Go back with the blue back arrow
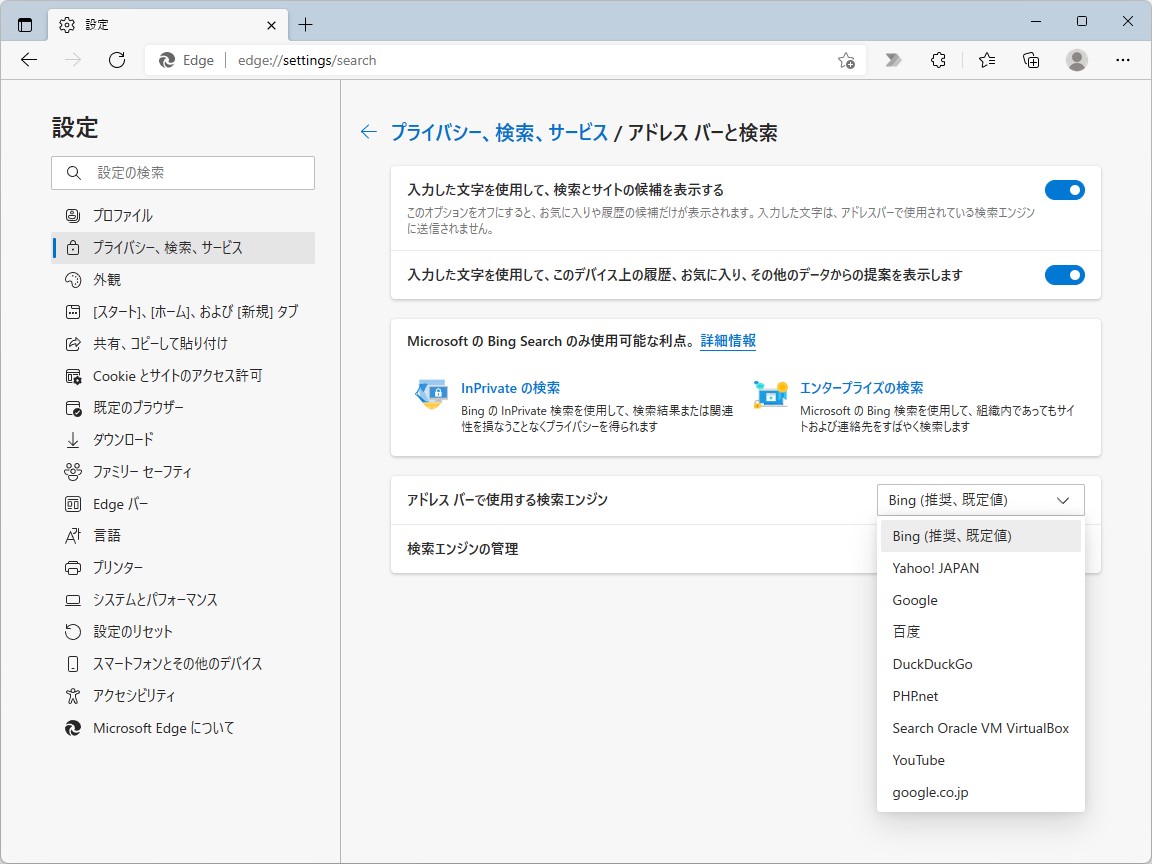Screen dimensions: 1152x864 coord(368,131)
